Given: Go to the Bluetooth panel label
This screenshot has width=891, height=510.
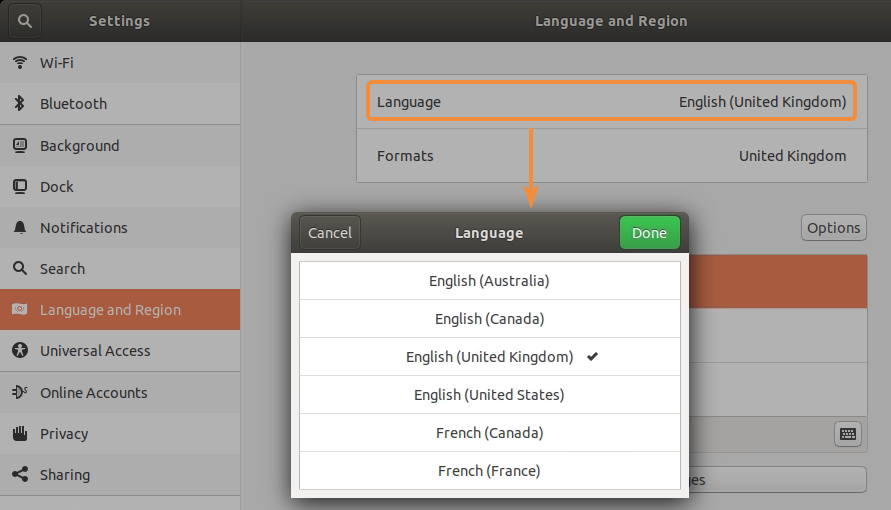Looking at the screenshot, I should coord(73,103).
